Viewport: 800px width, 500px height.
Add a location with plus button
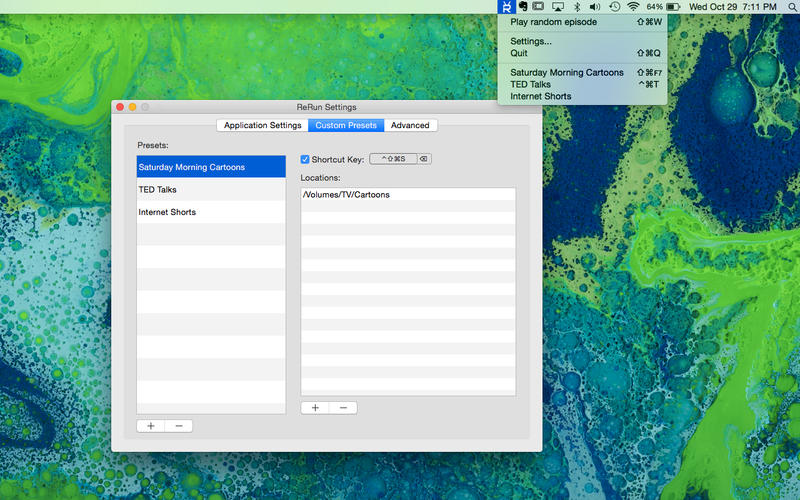pyautogui.click(x=315, y=408)
